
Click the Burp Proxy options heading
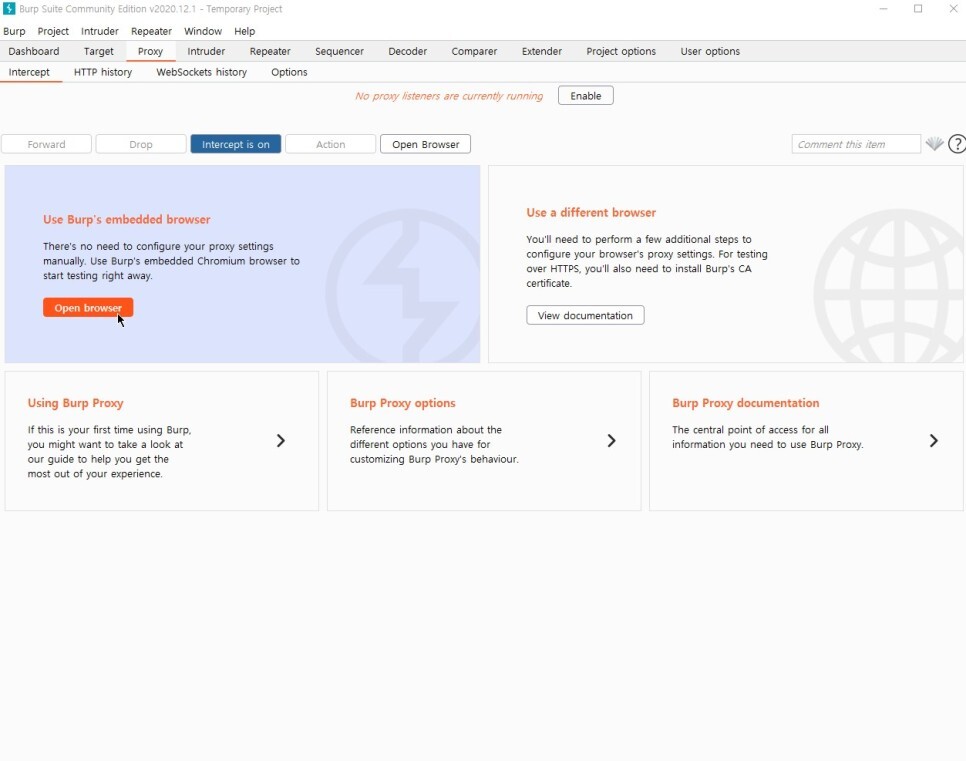click(402, 403)
